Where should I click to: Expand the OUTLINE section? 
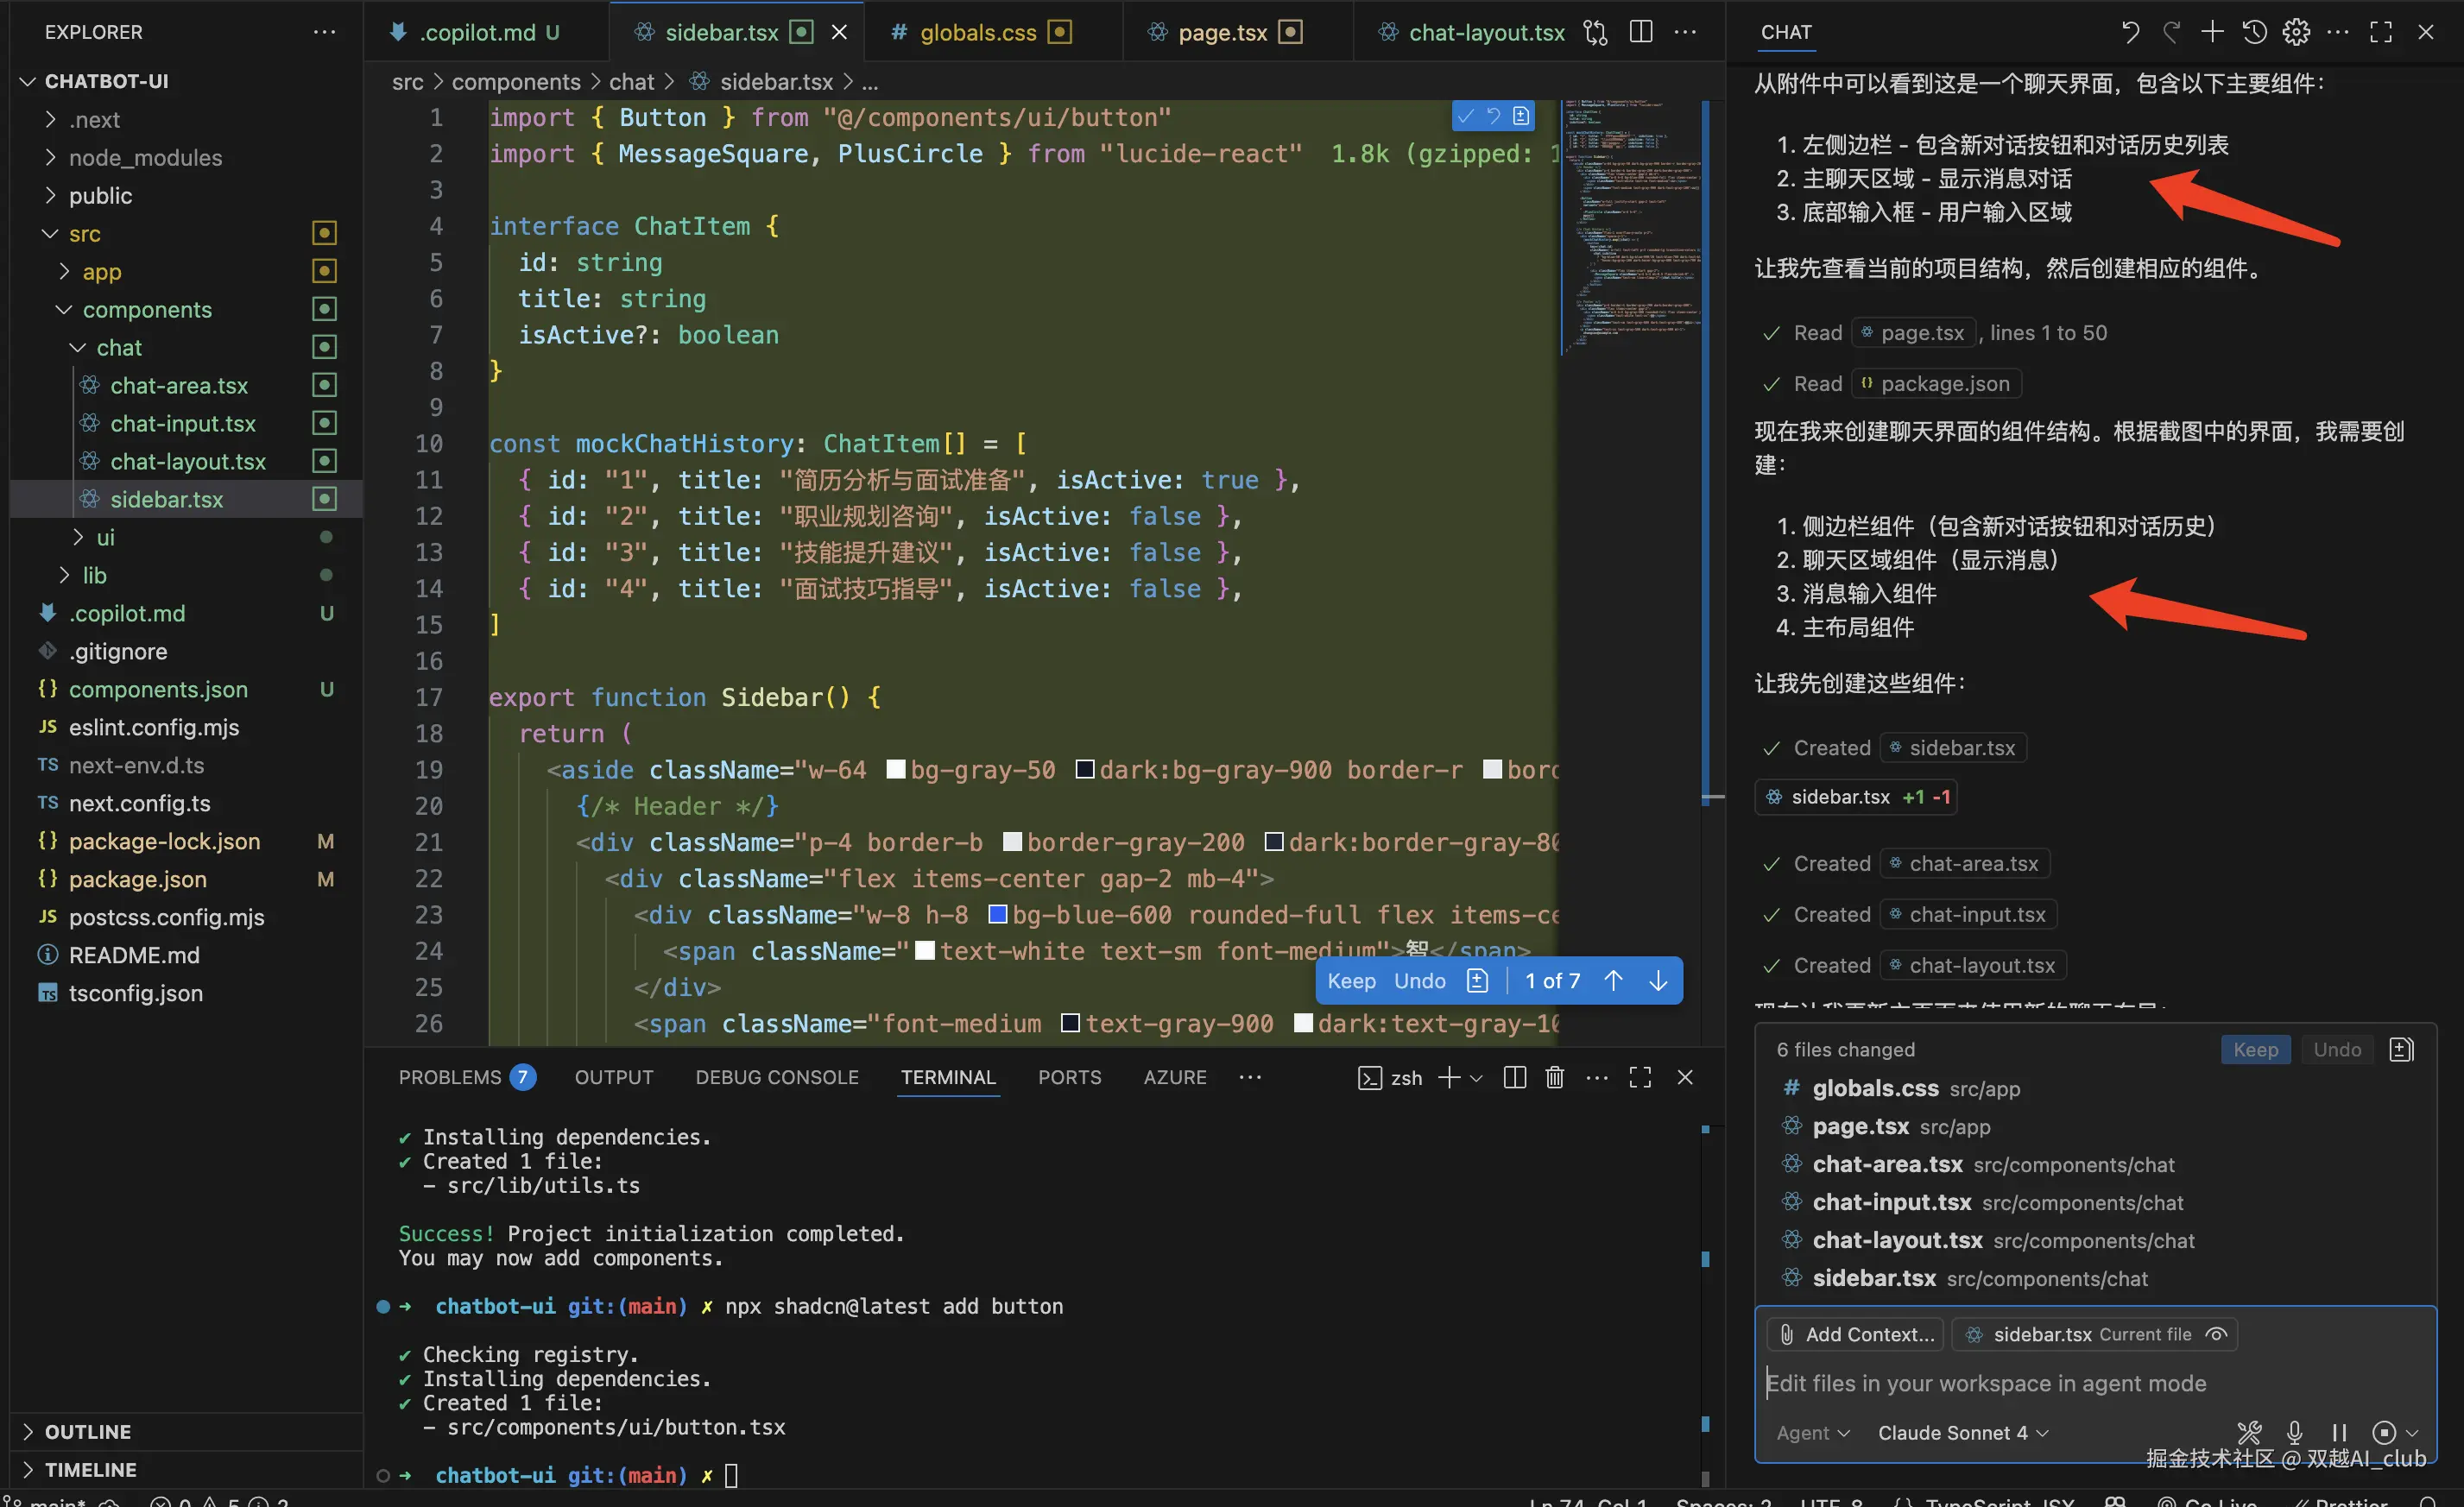(87, 1431)
